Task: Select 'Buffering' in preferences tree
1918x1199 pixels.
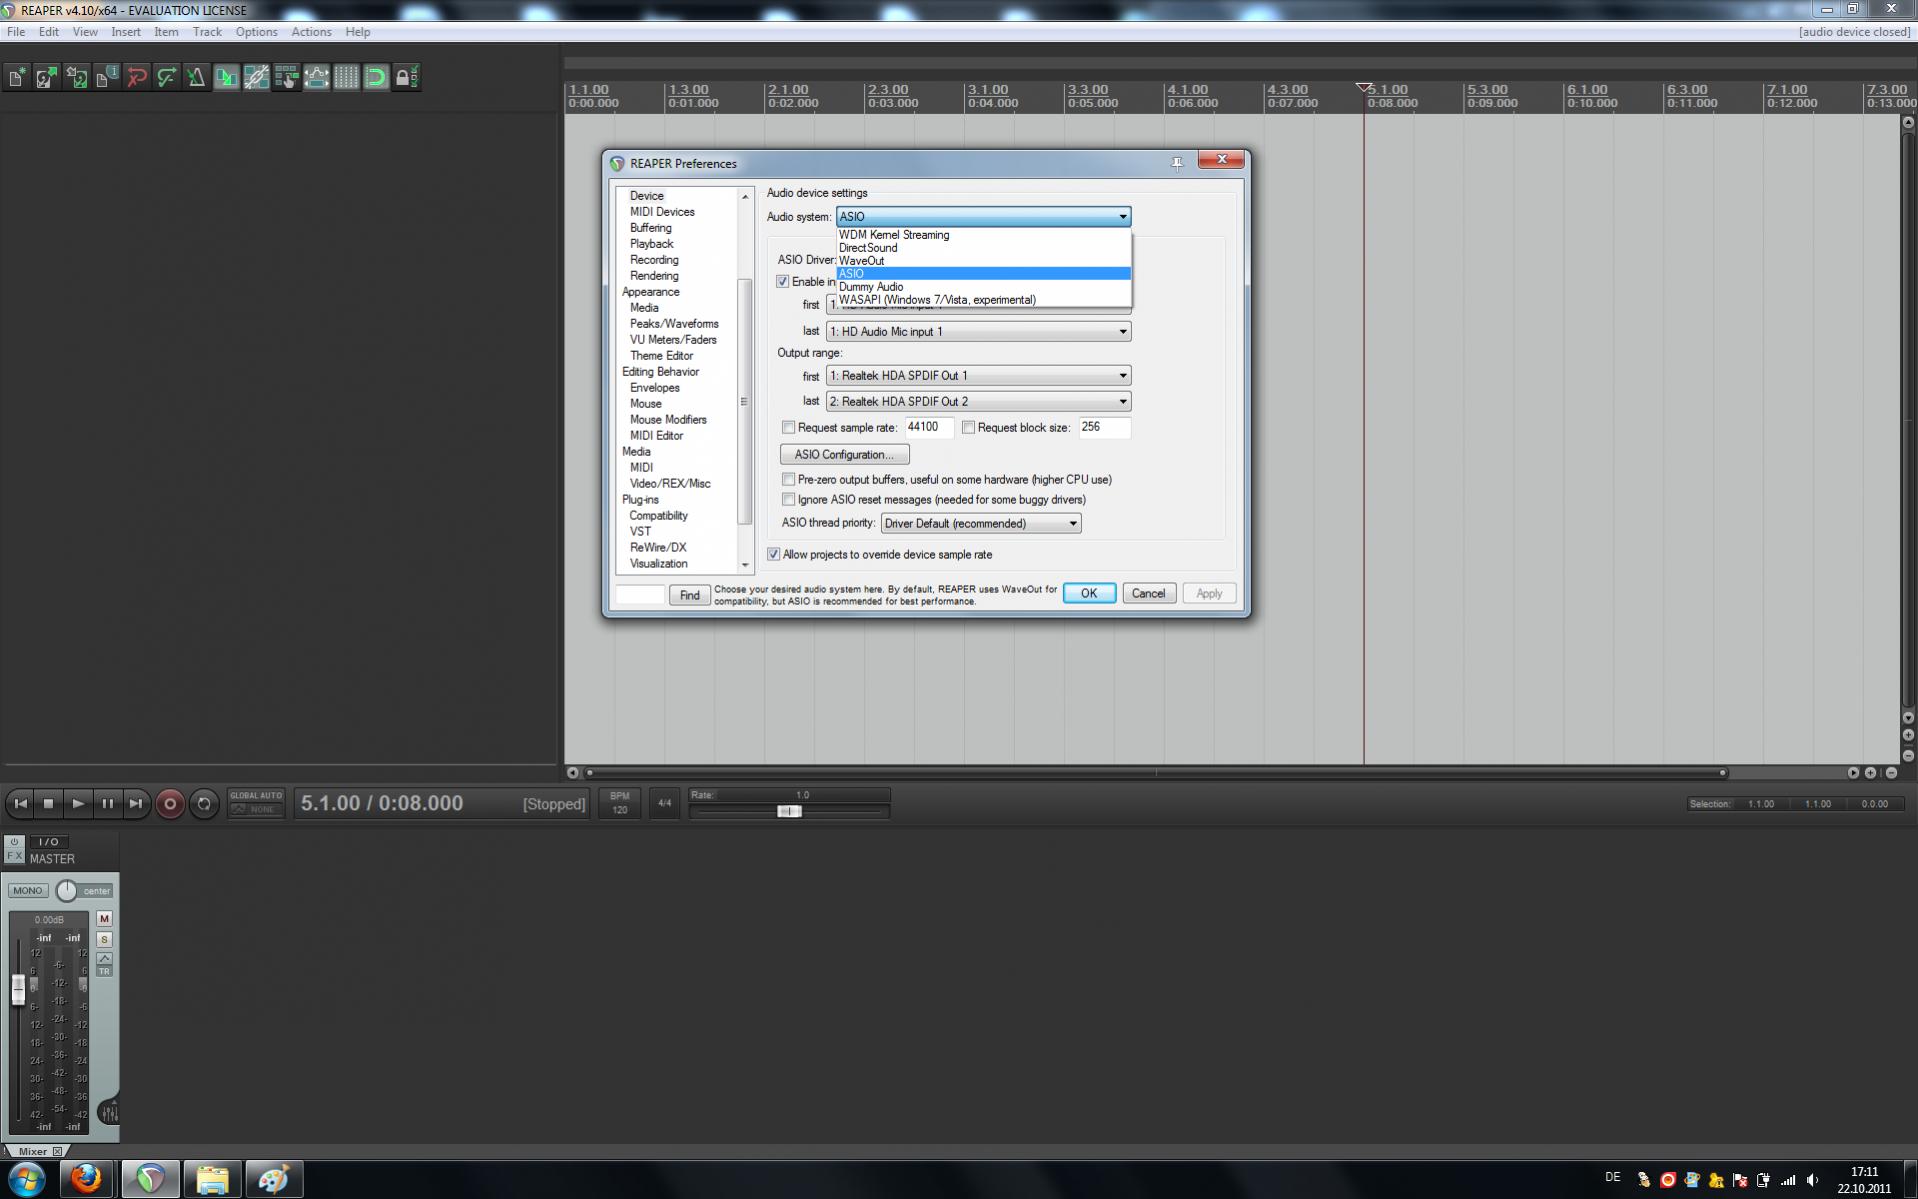Action: 651,228
